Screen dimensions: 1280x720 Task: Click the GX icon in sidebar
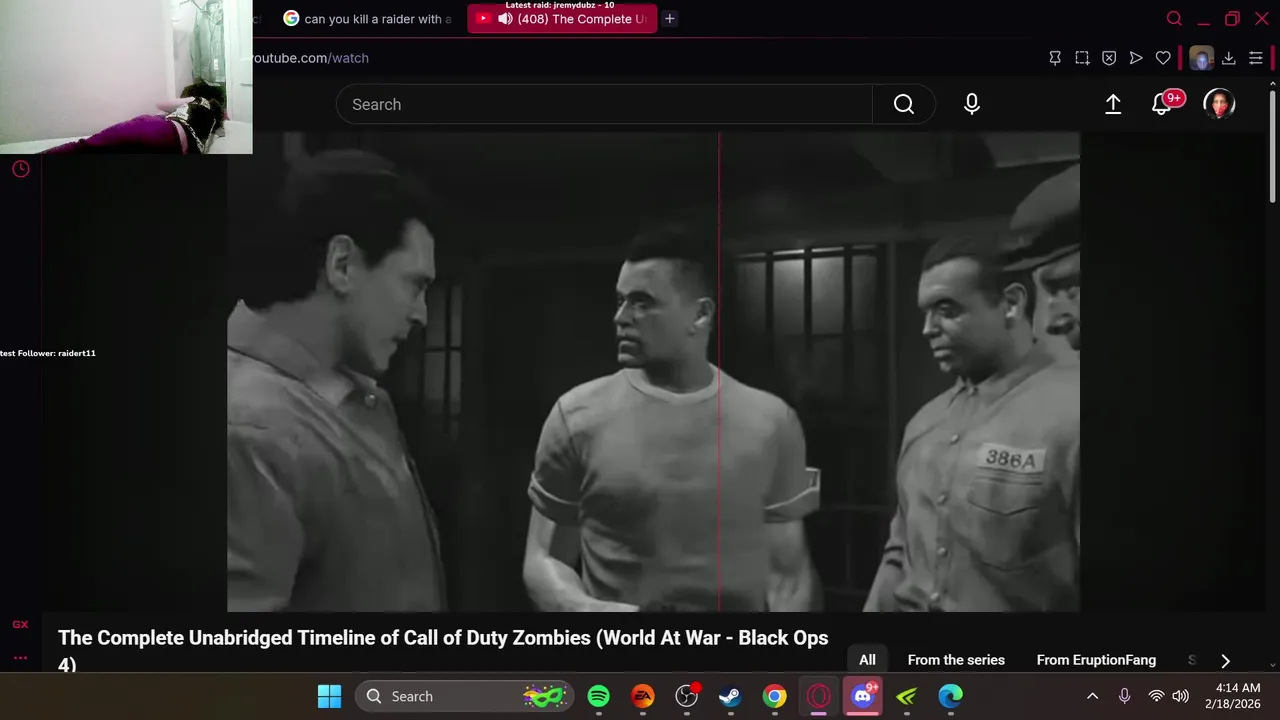pyautogui.click(x=20, y=625)
